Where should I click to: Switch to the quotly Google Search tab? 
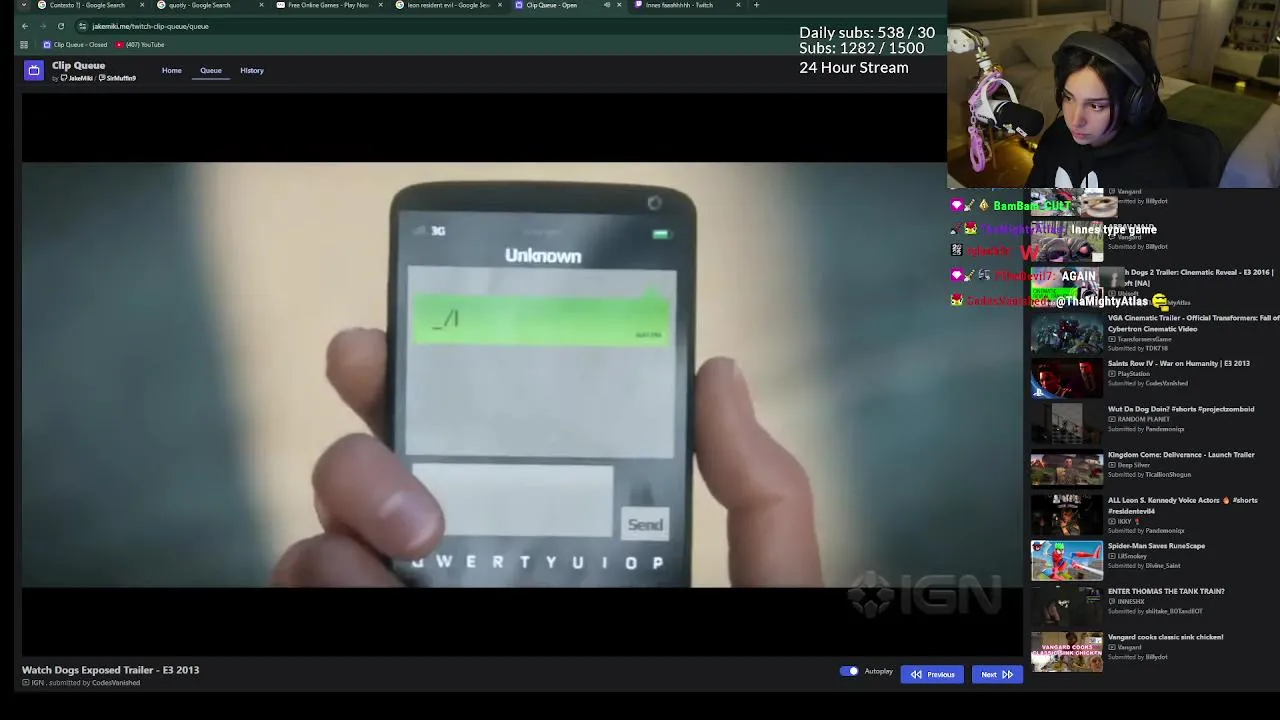[x=209, y=5]
